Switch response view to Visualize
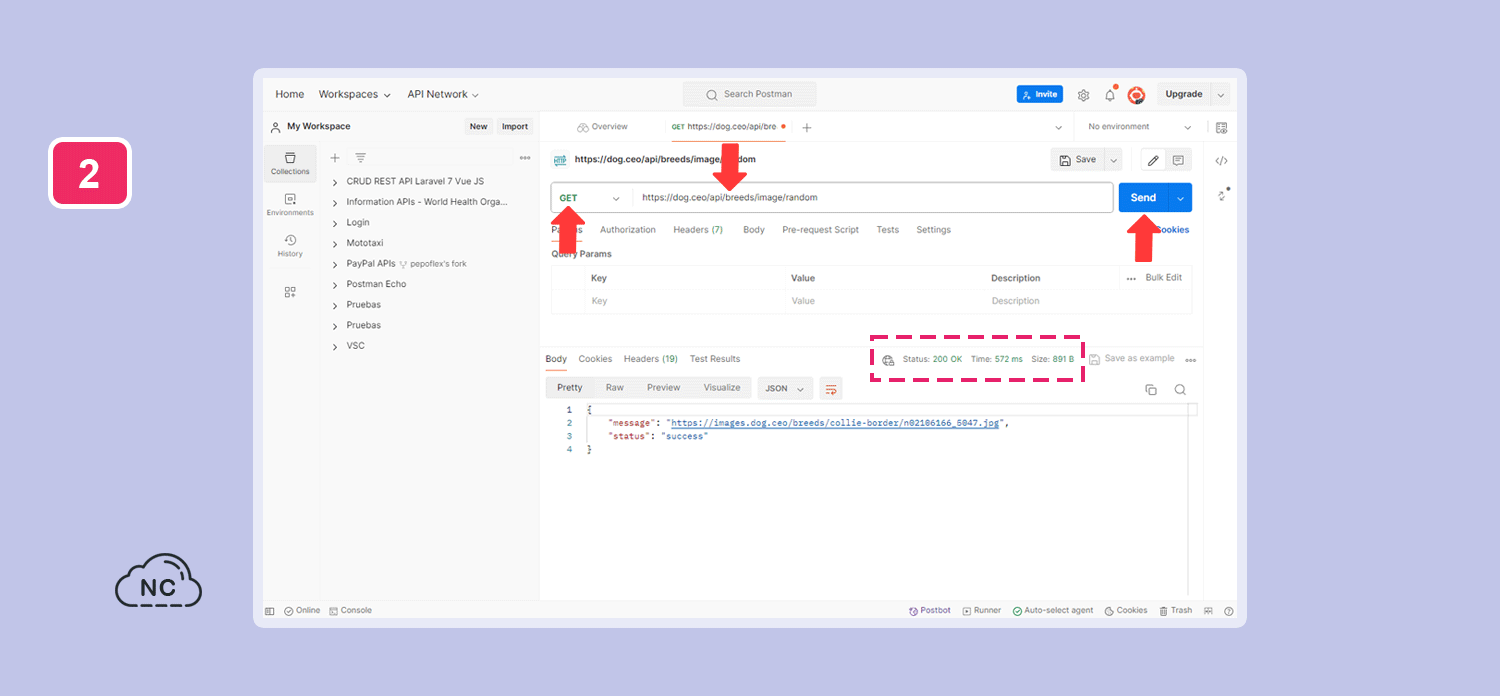Image resolution: width=1500 pixels, height=696 pixels. 722,388
